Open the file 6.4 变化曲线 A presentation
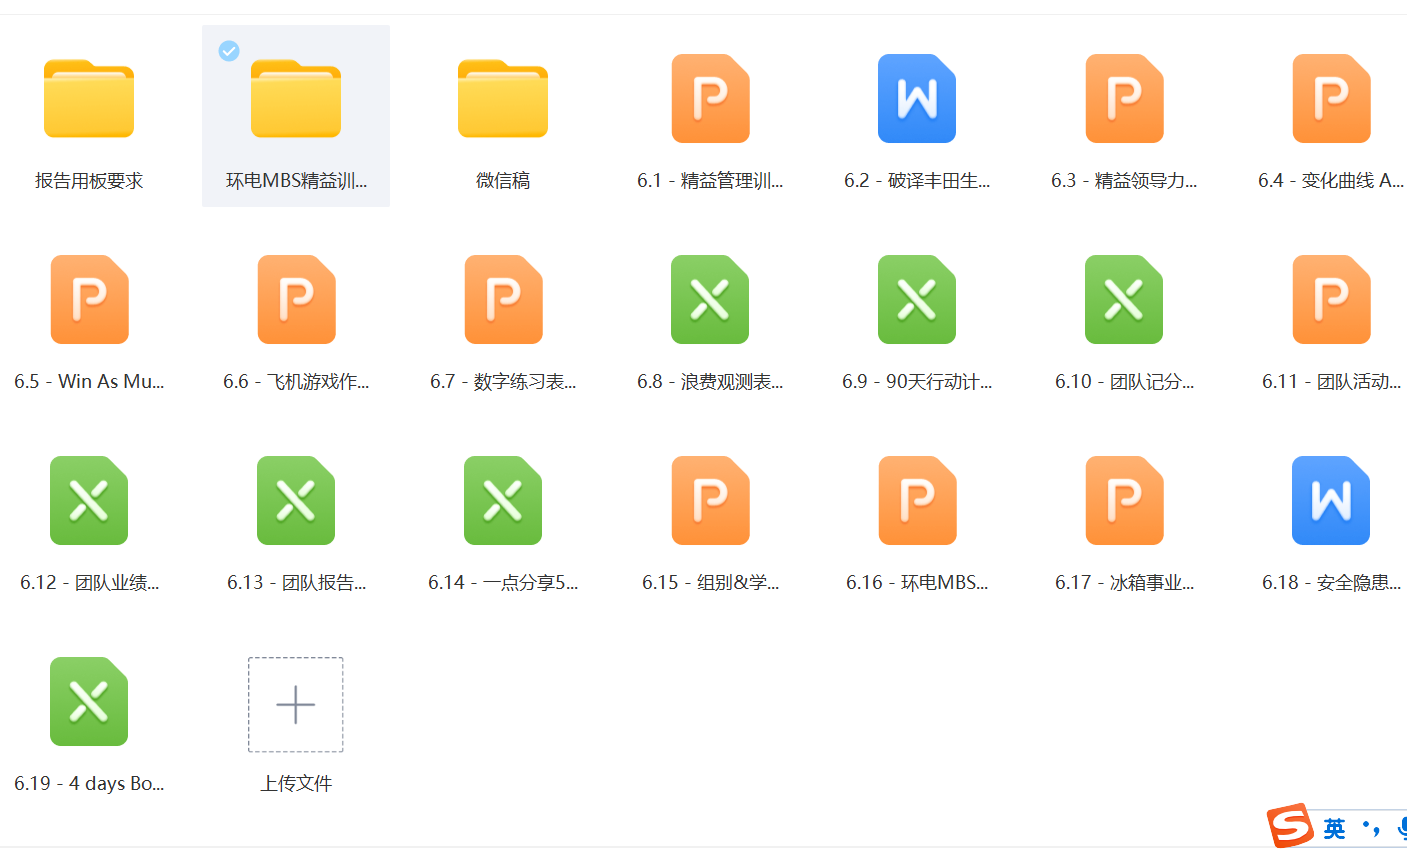1407x864 pixels. 1330,98
